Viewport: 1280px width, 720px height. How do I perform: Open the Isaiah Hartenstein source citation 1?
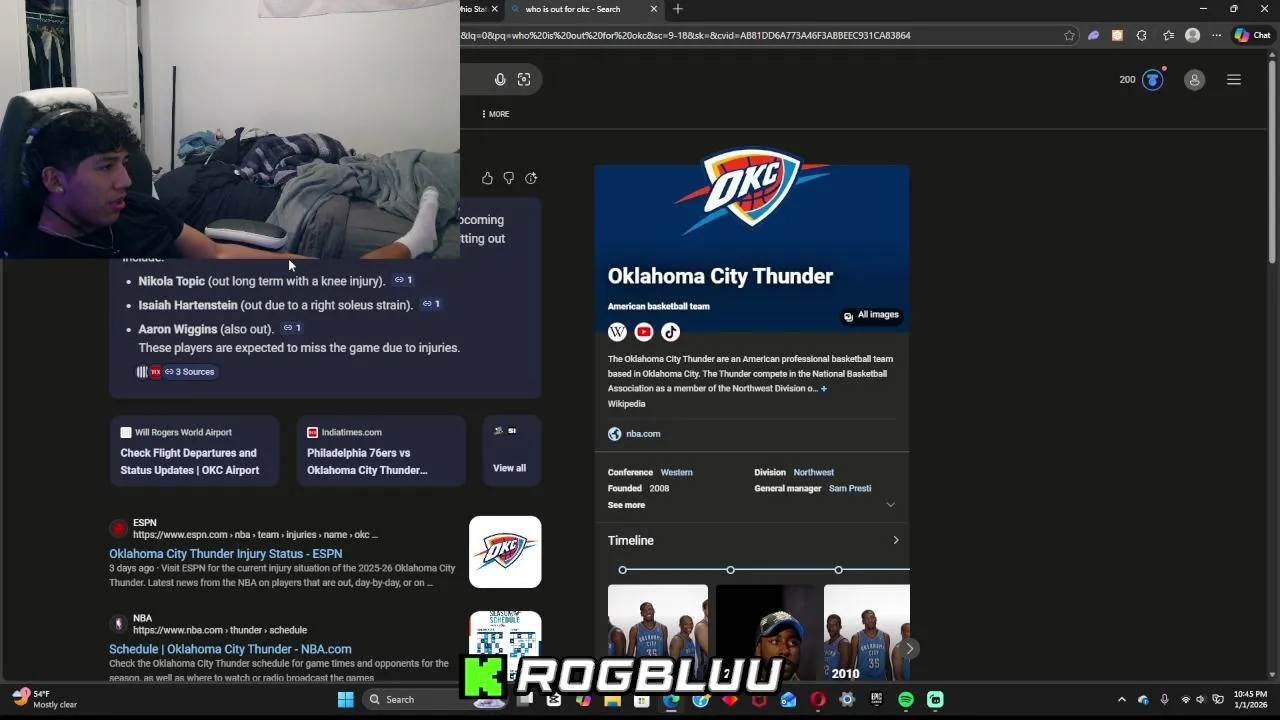[x=431, y=304]
